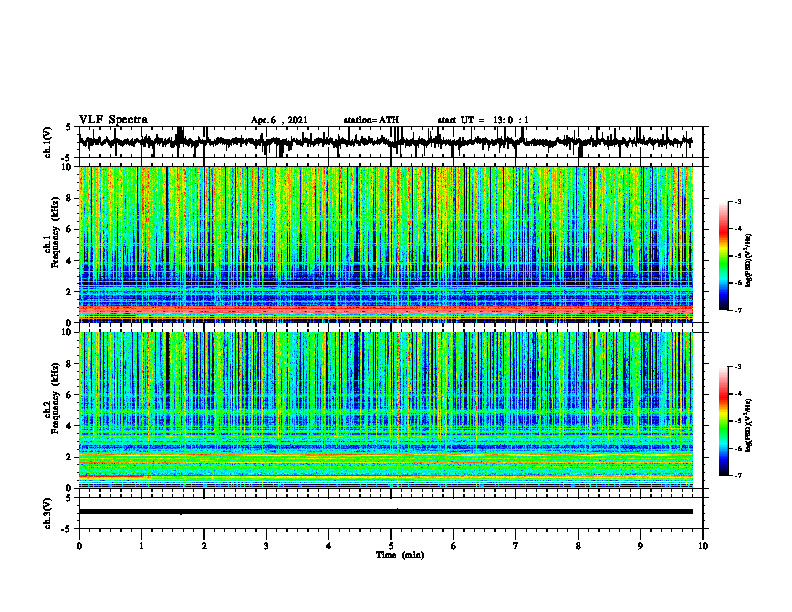Click inside the ch.1 spectrogram panel
792x612 pixels.
pos(385,244)
